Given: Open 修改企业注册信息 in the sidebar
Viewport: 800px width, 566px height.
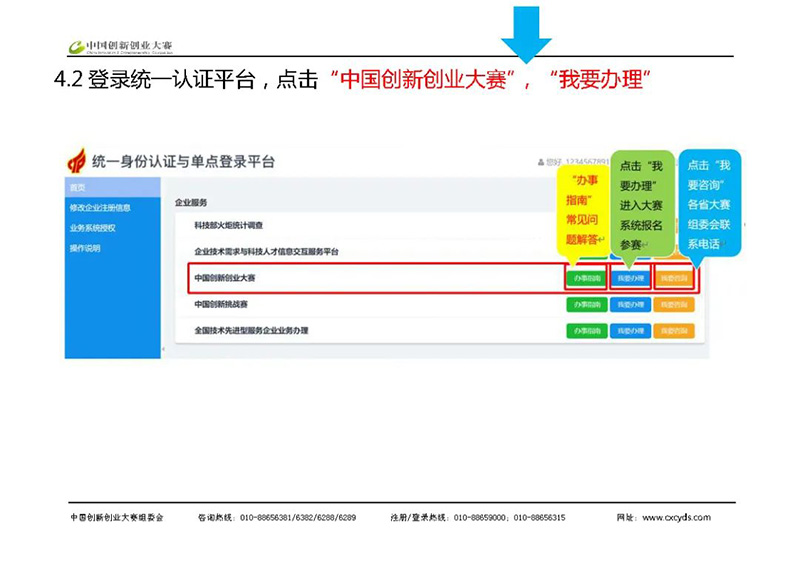Looking at the screenshot, I should (x=100, y=208).
